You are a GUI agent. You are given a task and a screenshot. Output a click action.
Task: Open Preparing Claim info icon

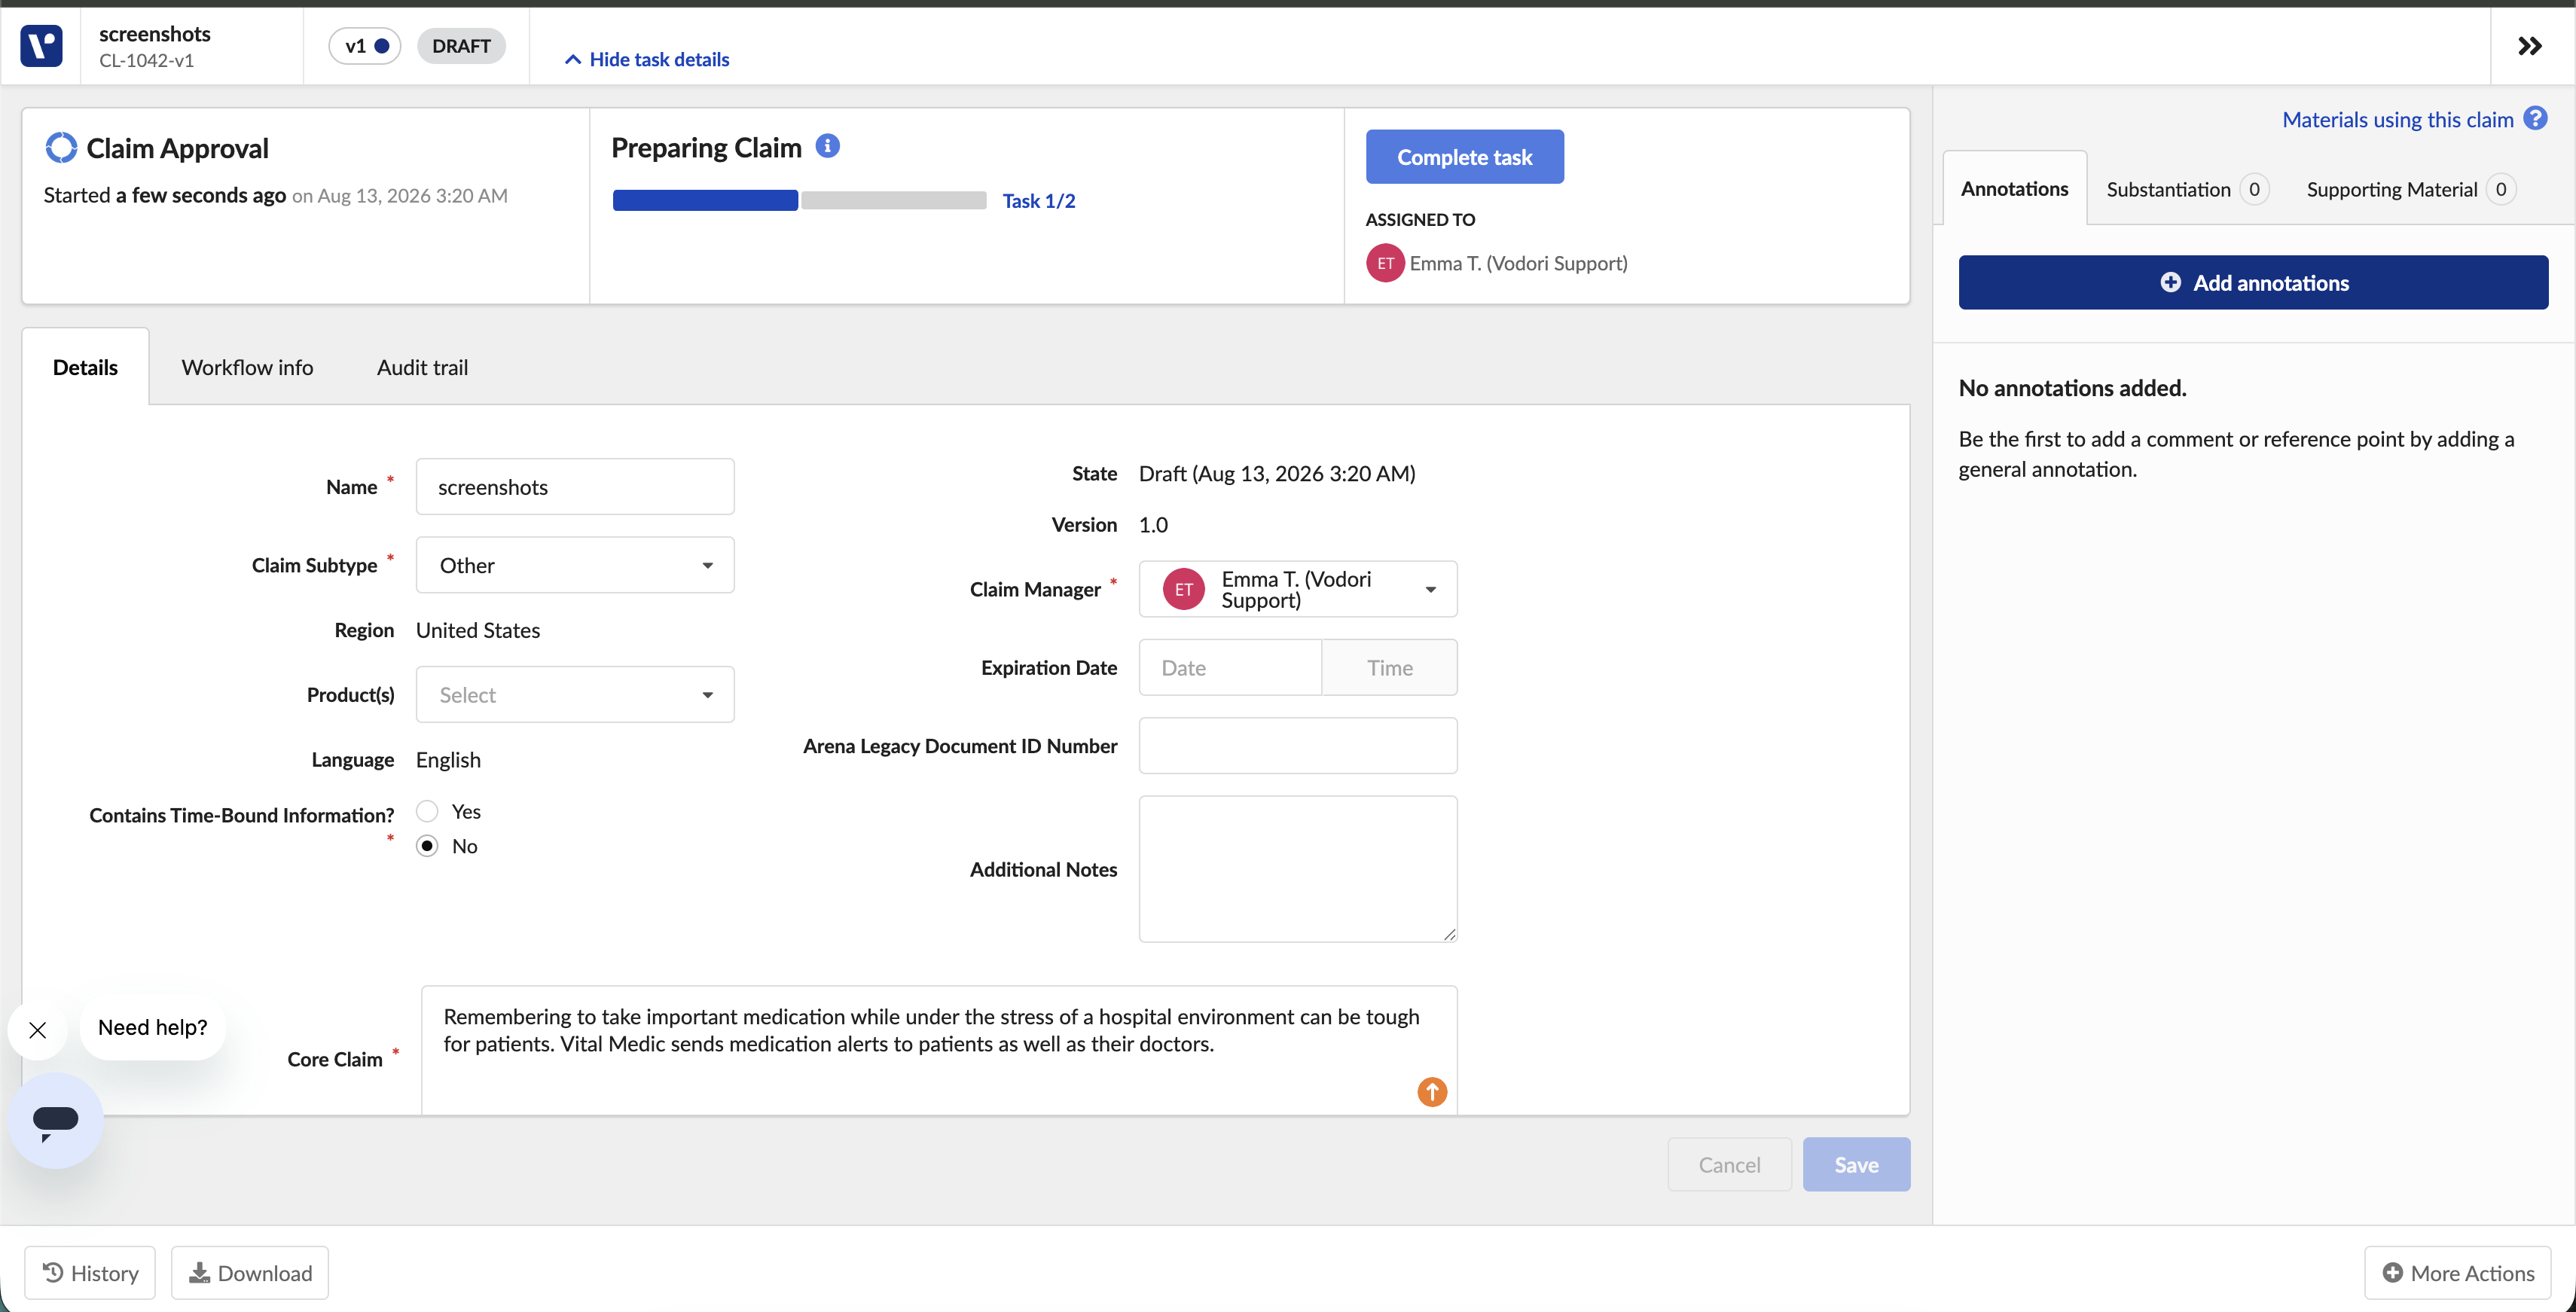827,146
